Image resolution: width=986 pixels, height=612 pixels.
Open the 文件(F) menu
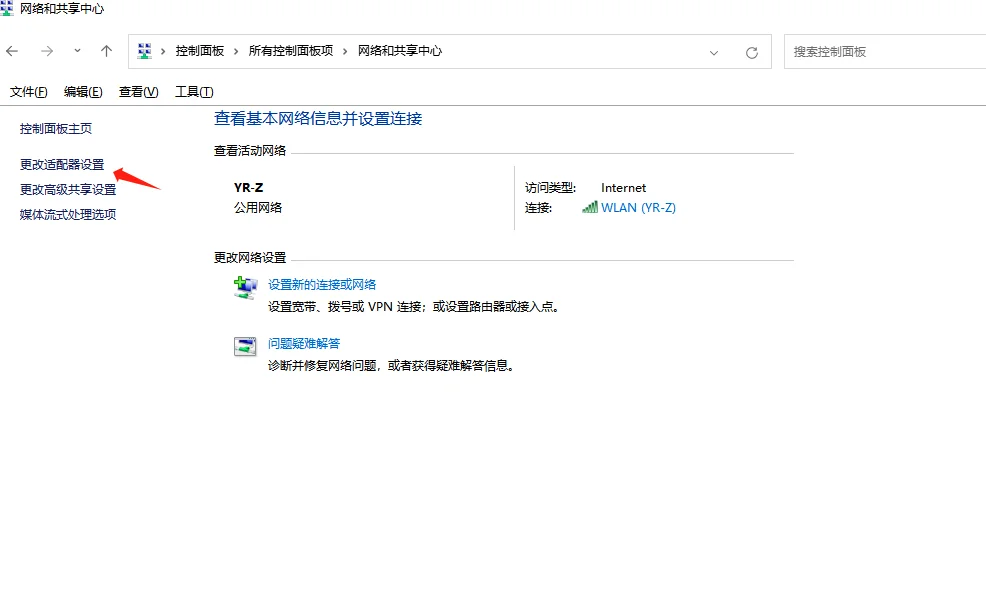(x=28, y=92)
